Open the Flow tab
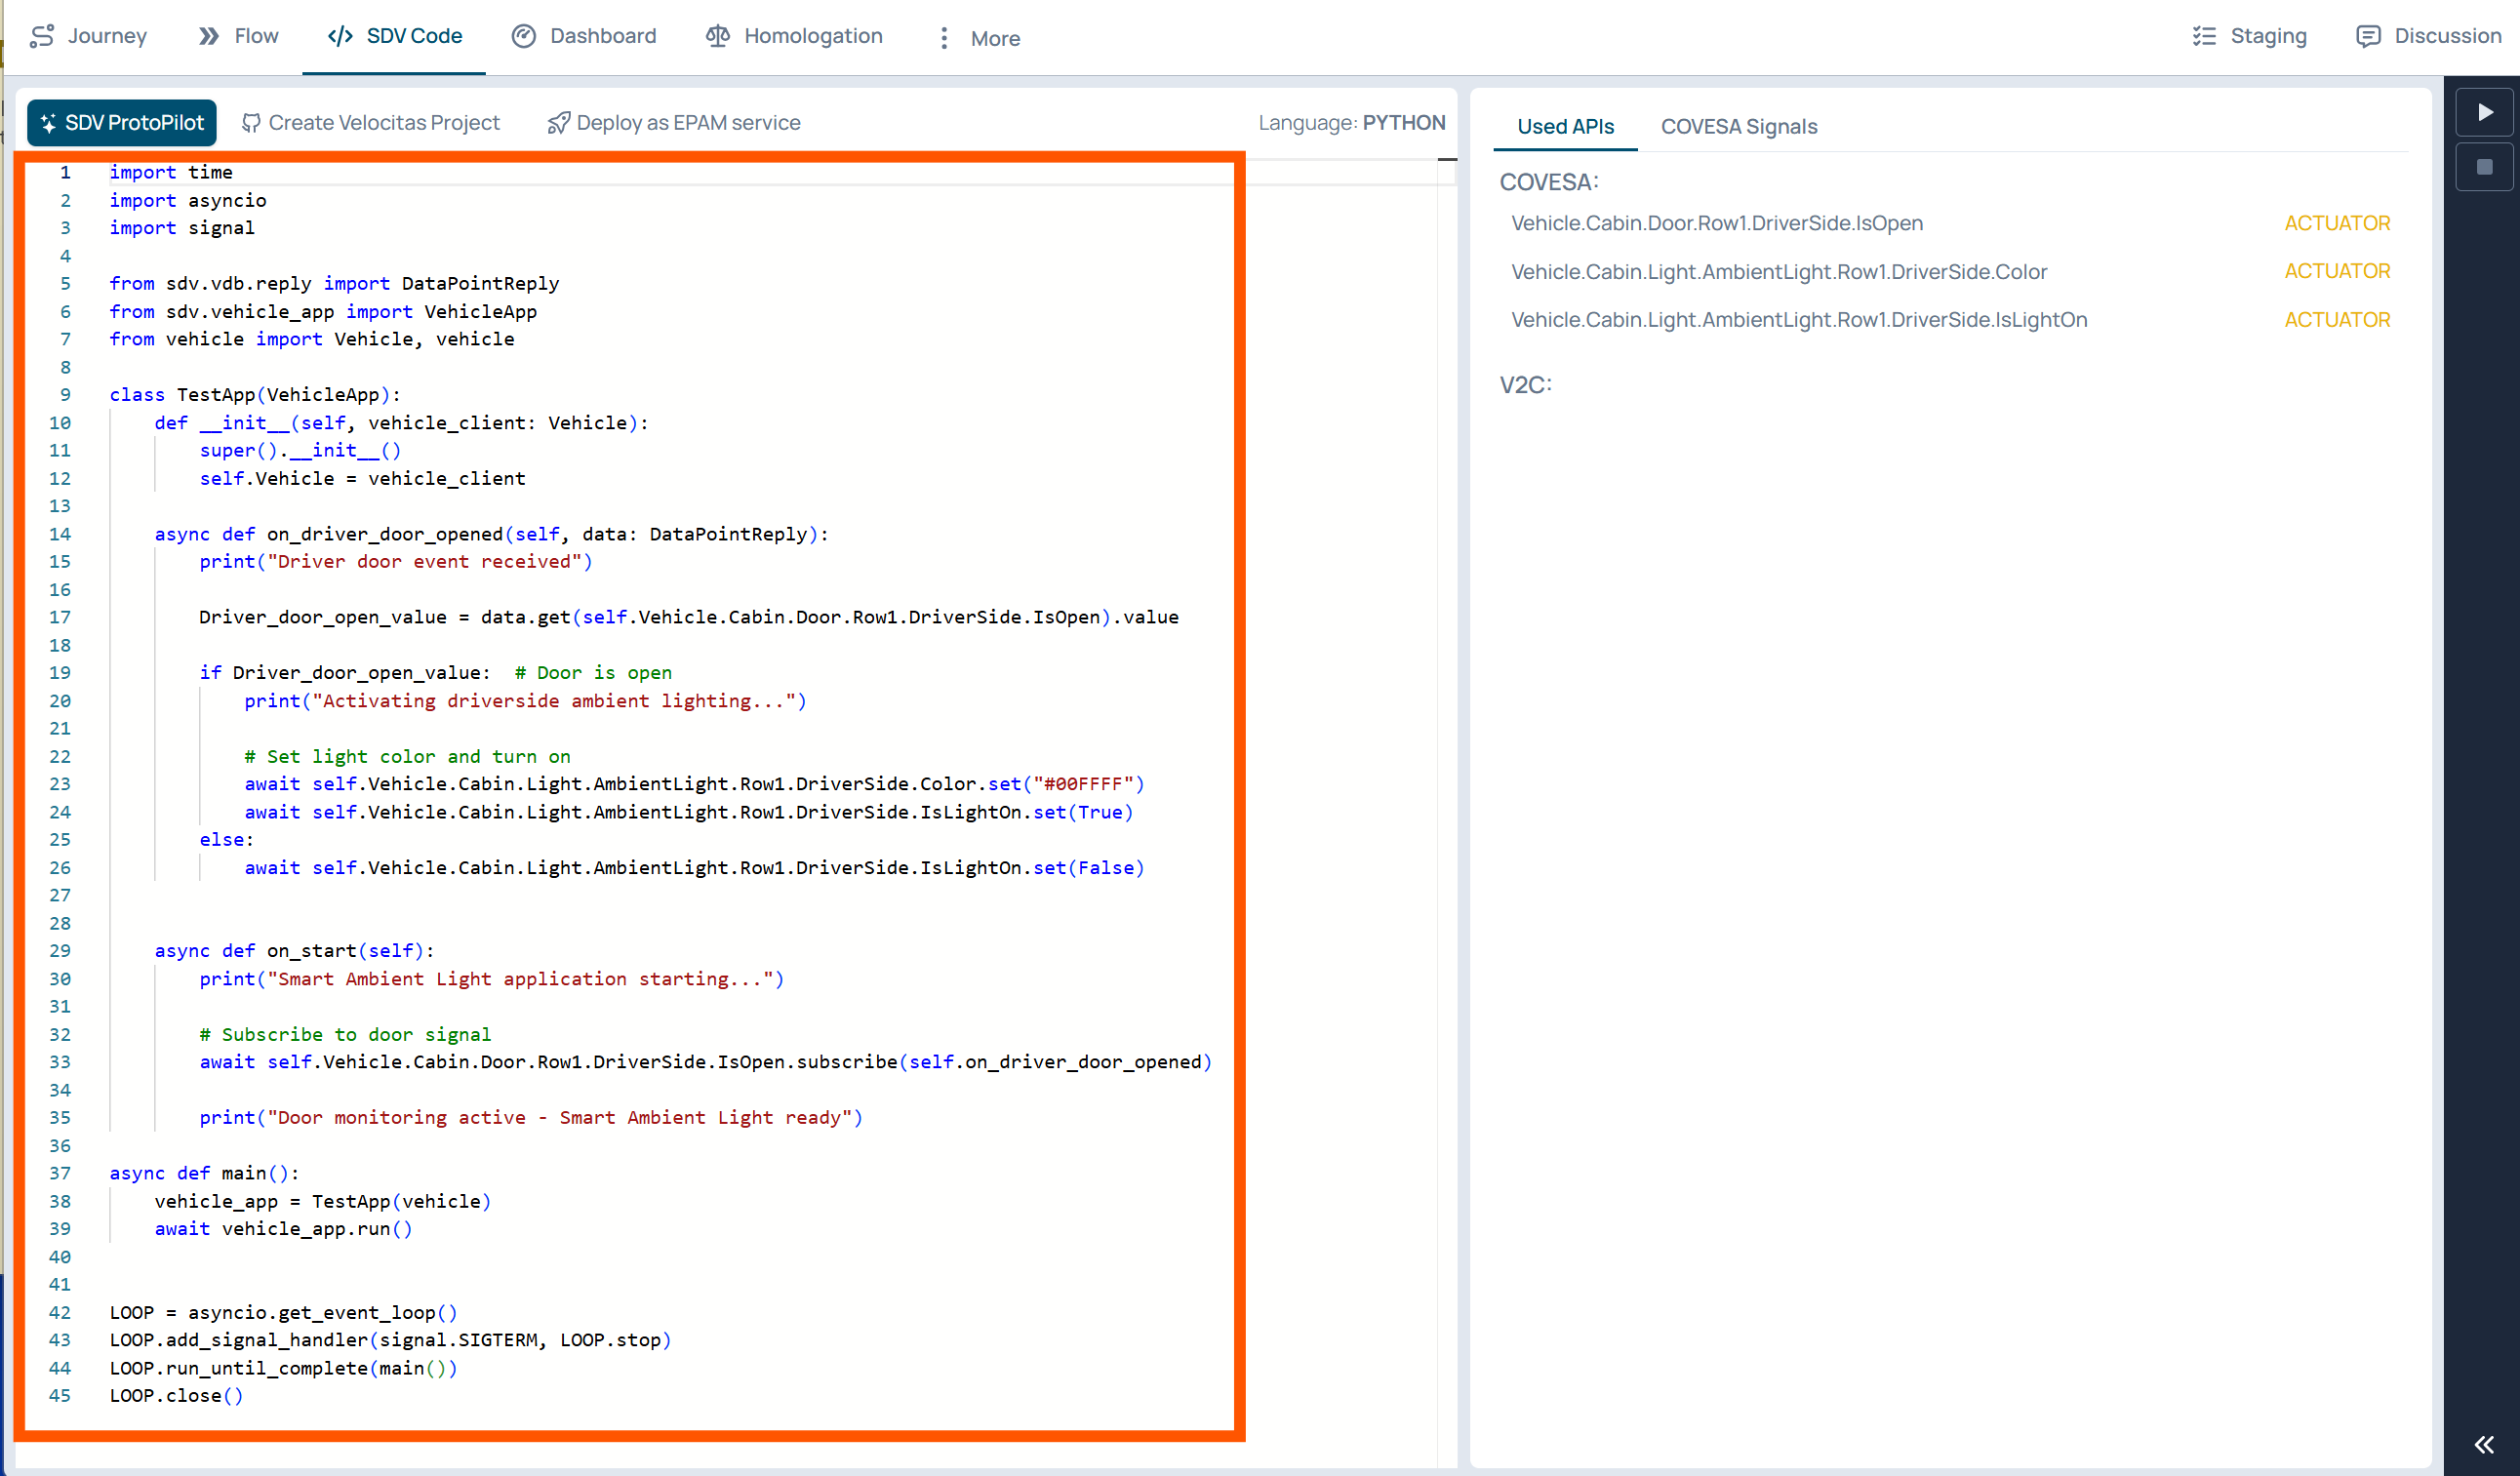2520x1476 pixels. point(238,36)
